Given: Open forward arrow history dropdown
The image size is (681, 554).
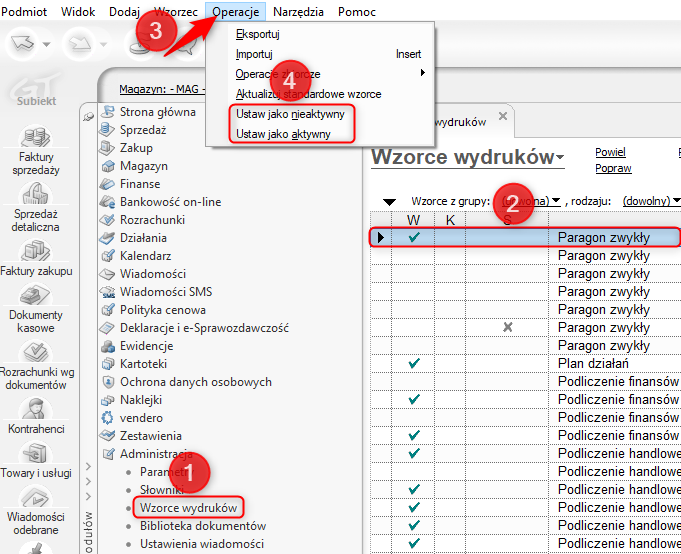Looking at the screenshot, I should pos(103,44).
